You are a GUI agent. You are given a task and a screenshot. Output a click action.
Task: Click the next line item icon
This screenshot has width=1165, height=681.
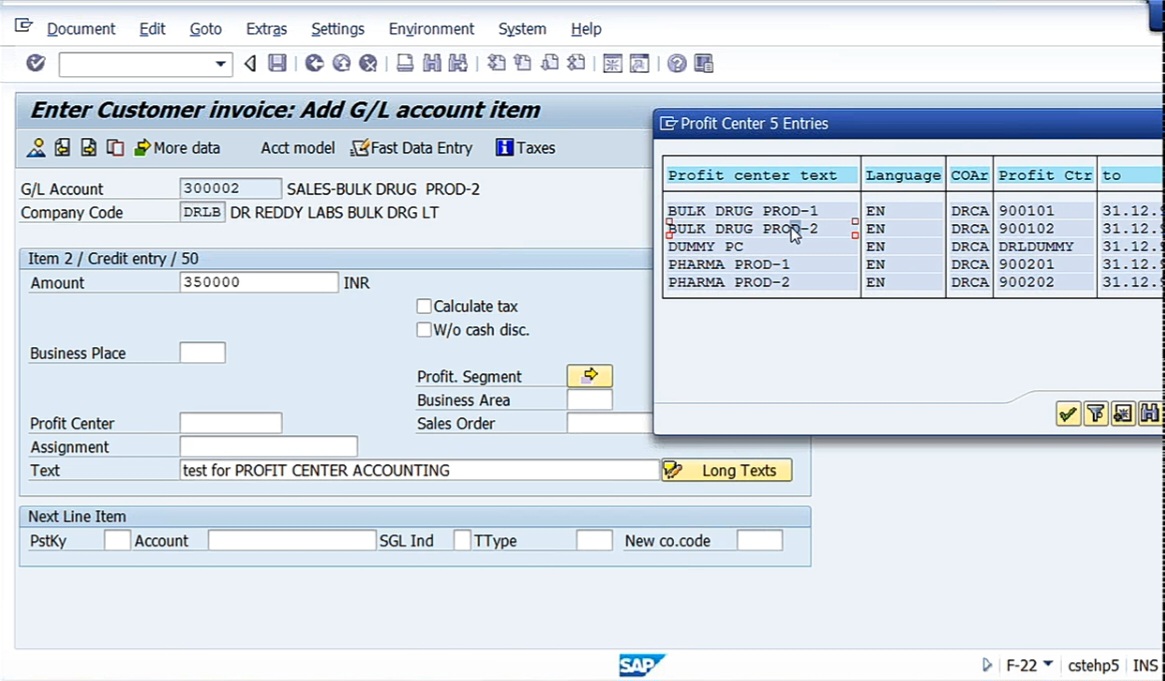[88, 148]
